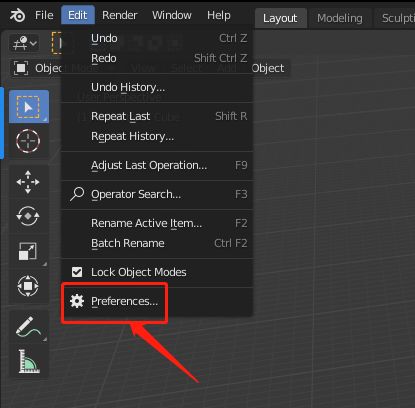Screen dimensions: 415x408
Task: Open the File menu
Action: pos(44,15)
